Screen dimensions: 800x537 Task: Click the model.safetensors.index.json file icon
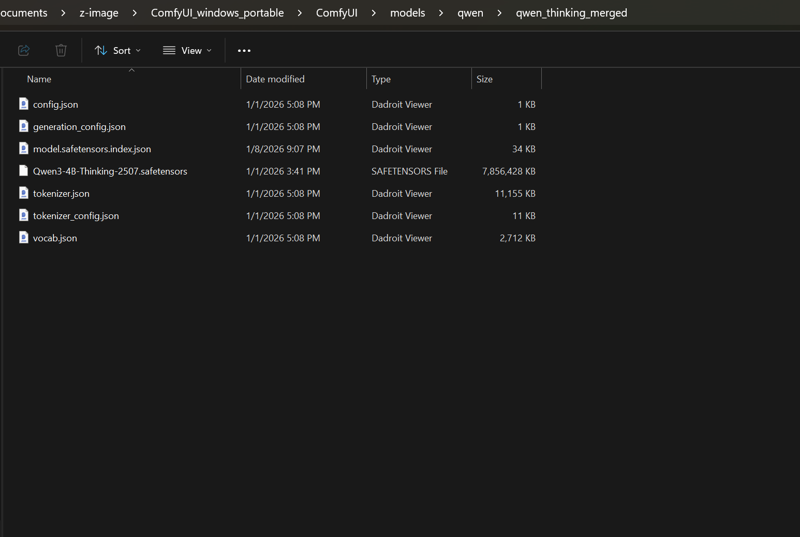(24, 149)
